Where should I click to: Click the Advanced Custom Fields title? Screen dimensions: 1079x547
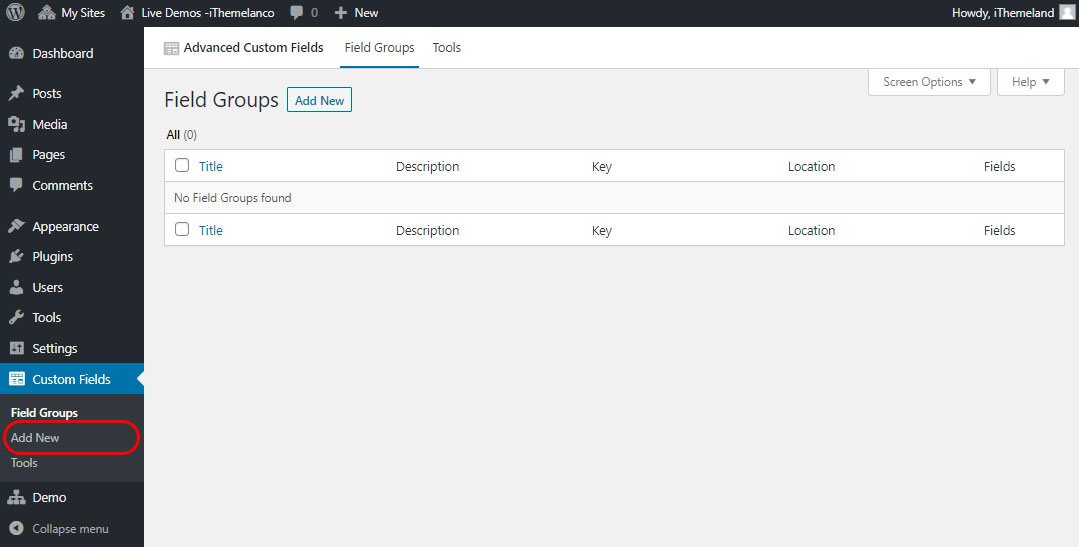[x=253, y=47]
